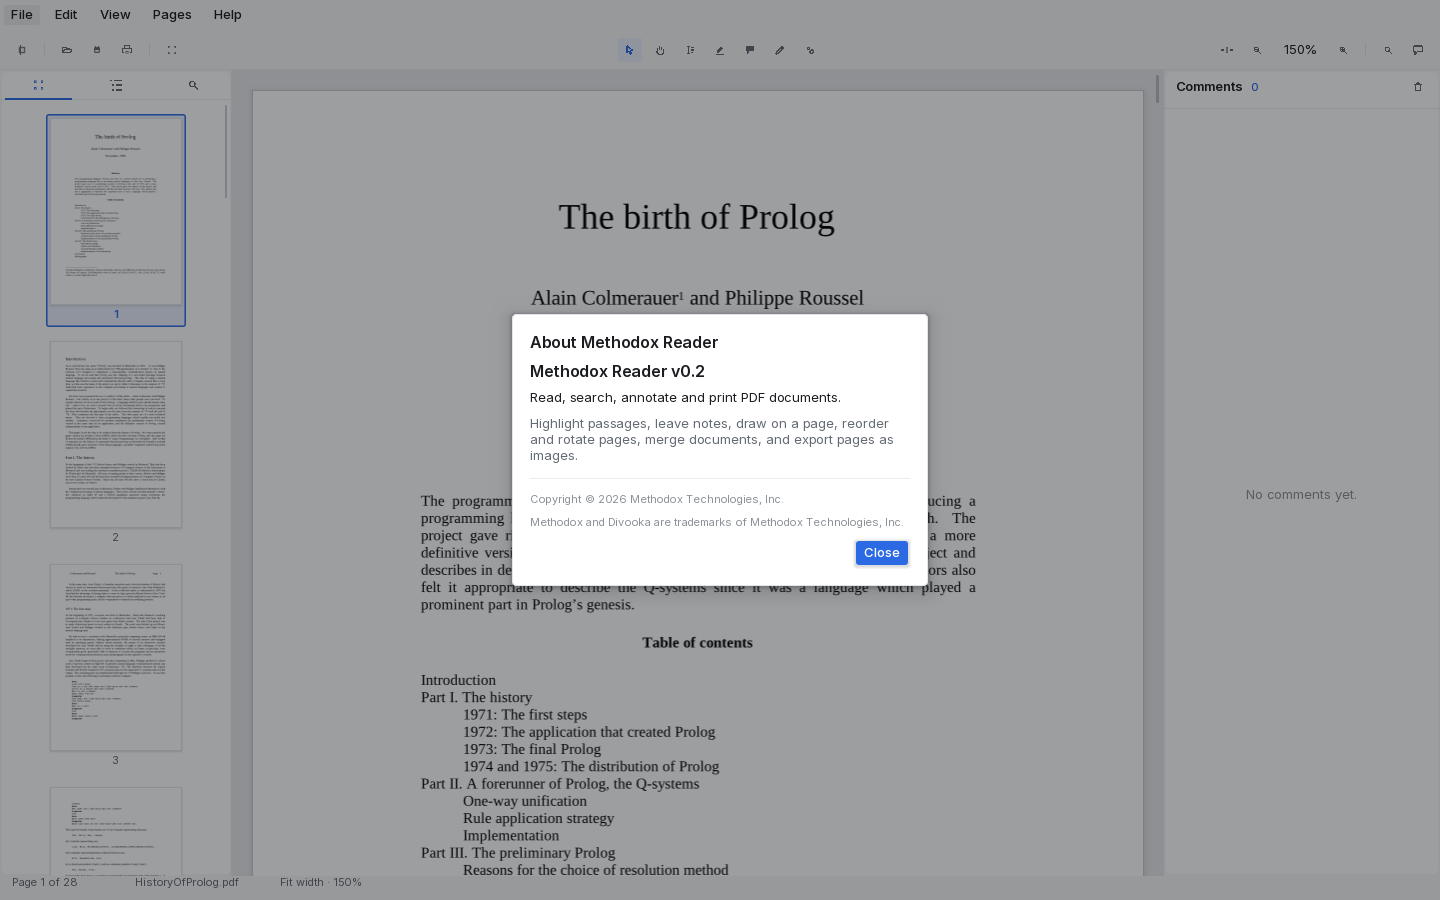1440x900 pixels.
Task: Click the 'Methodox Reader v0.2' version text
Action: point(617,372)
